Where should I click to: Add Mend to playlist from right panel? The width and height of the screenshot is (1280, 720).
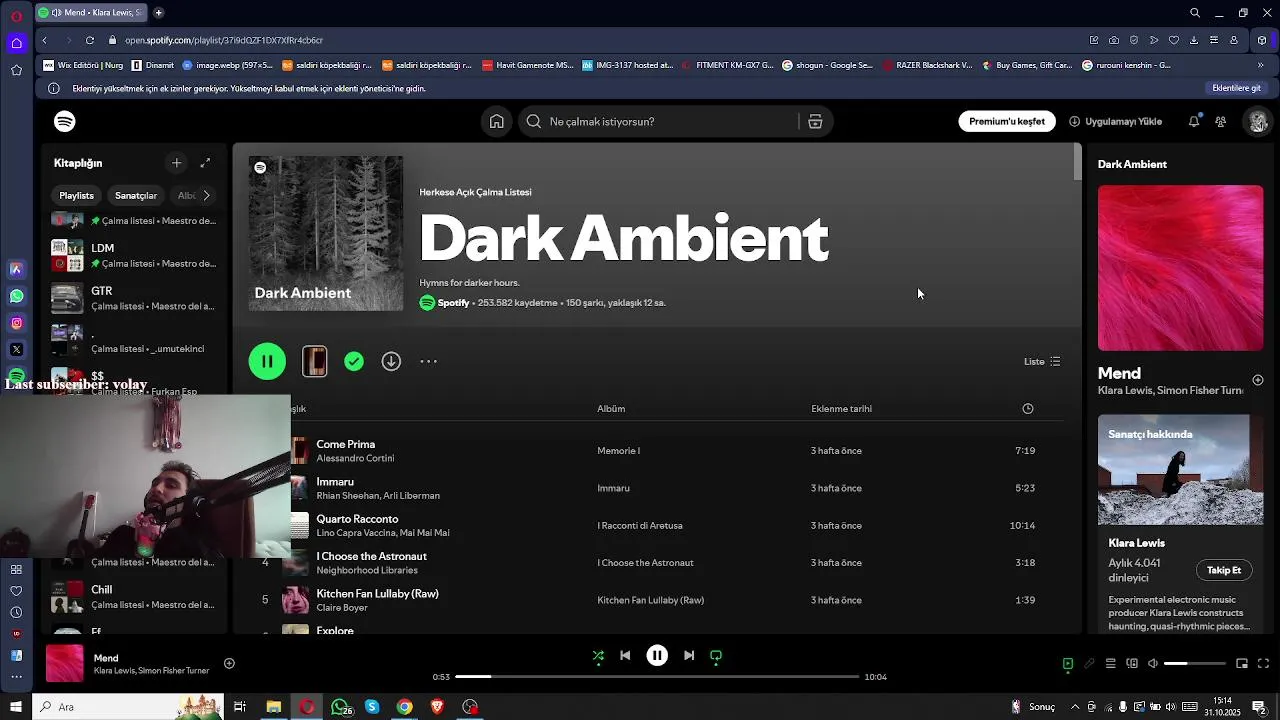coord(1258,380)
